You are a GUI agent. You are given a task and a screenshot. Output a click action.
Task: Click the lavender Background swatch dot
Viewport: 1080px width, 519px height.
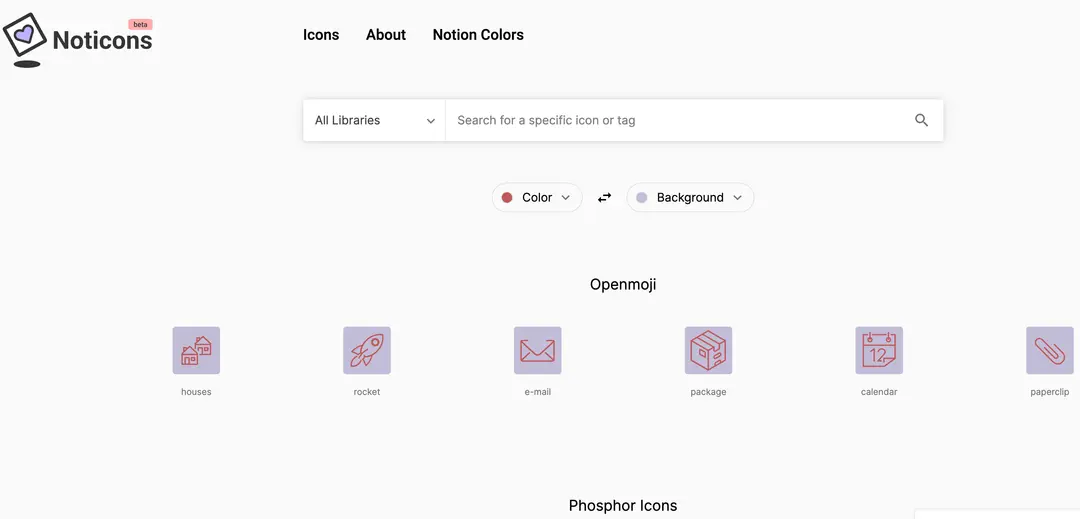click(x=642, y=198)
